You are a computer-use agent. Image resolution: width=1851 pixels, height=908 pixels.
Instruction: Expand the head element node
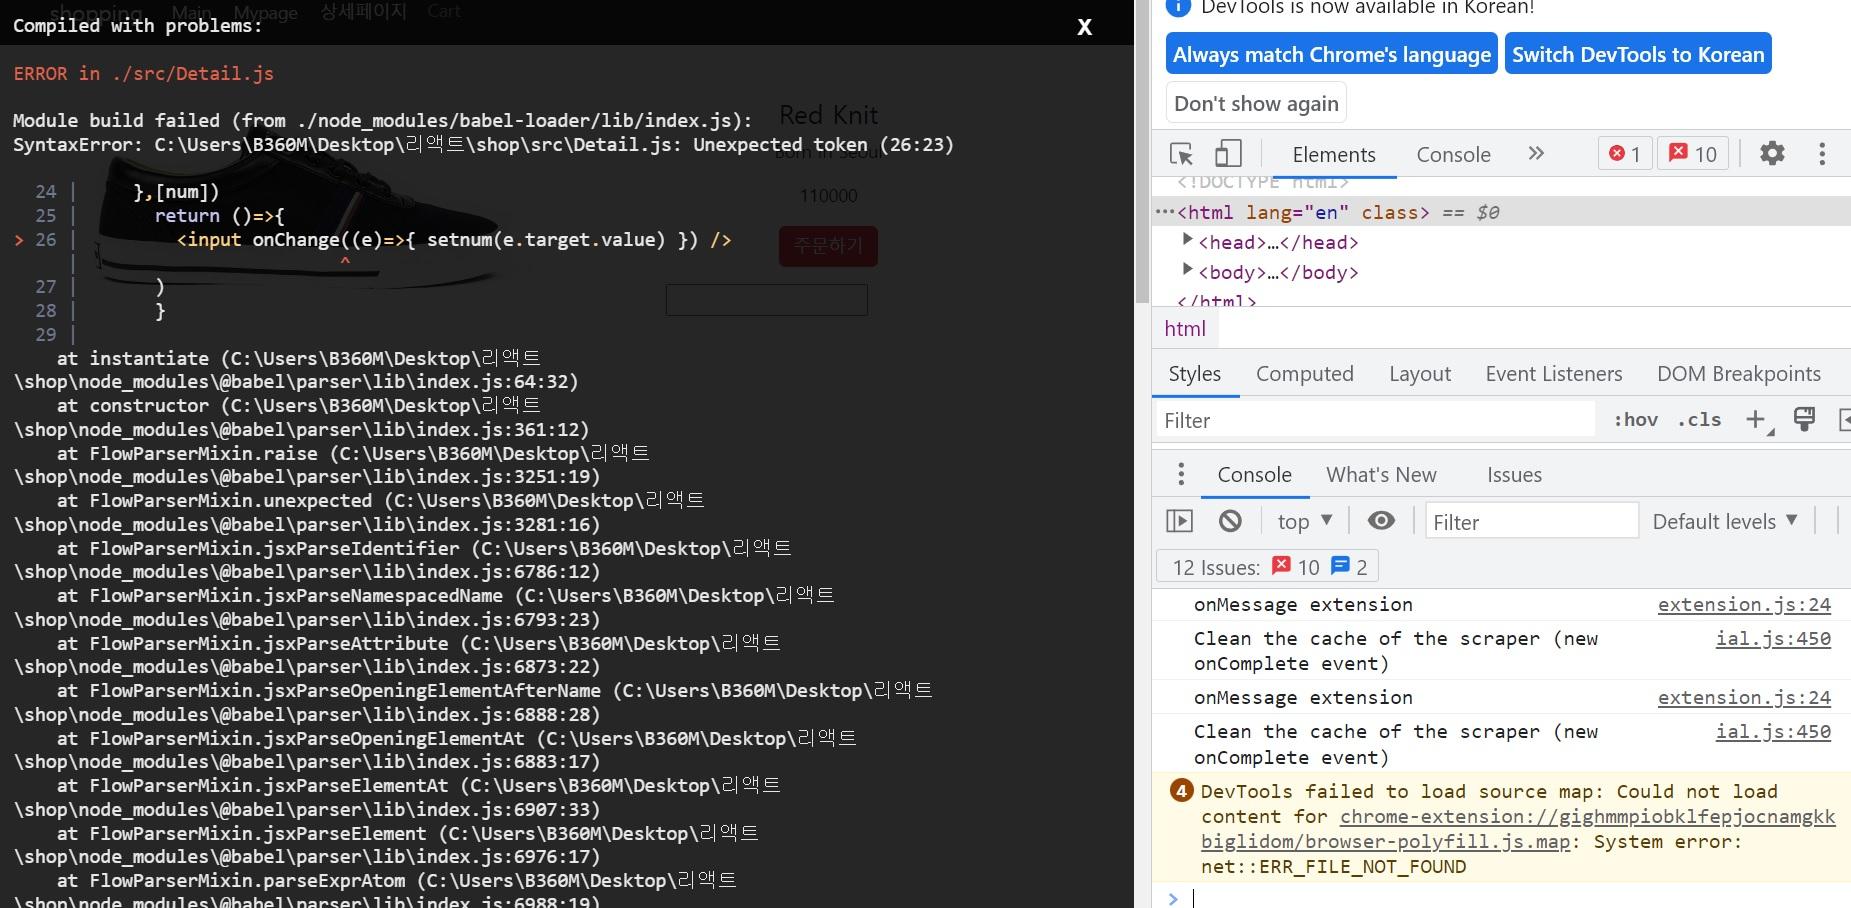1187,239
